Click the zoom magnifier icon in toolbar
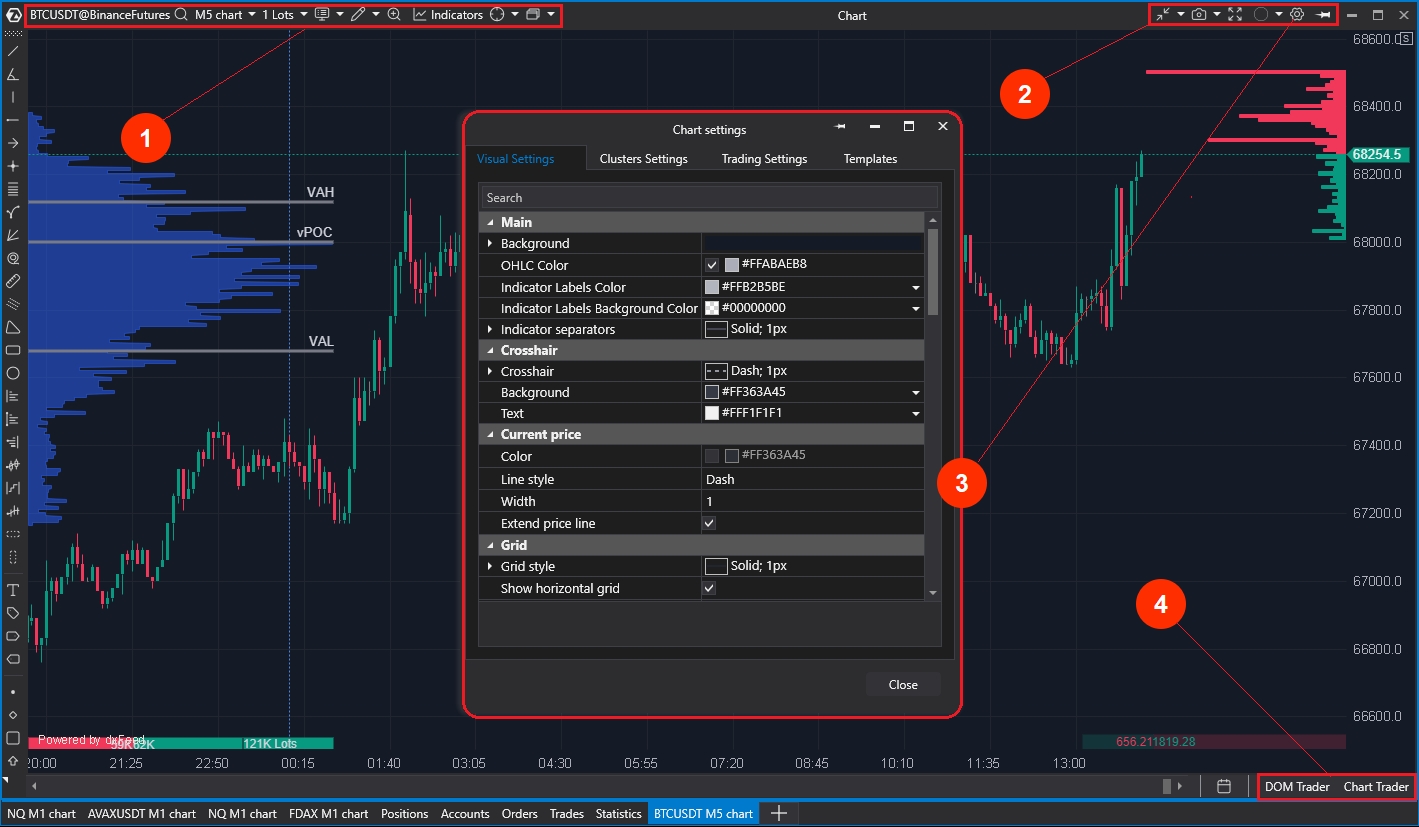The height and width of the screenshot is (827, 1419). (394, 15)
